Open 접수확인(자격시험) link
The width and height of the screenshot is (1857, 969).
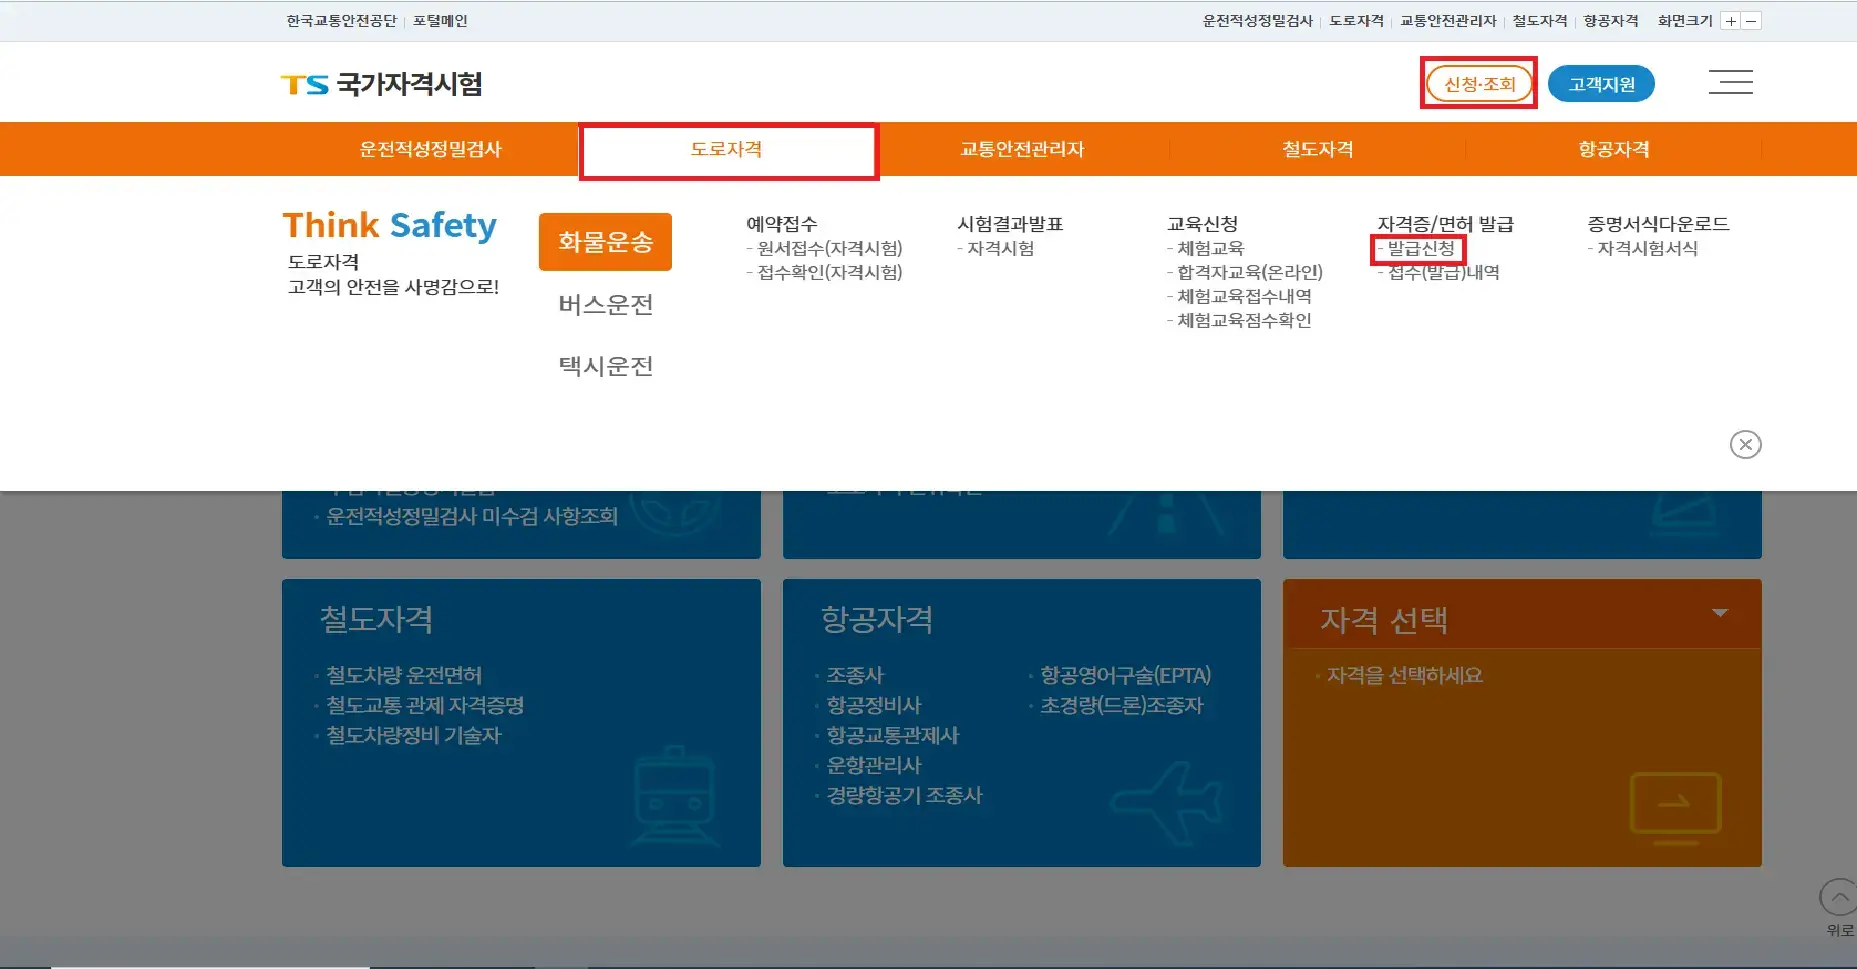(x=829, y=272)
